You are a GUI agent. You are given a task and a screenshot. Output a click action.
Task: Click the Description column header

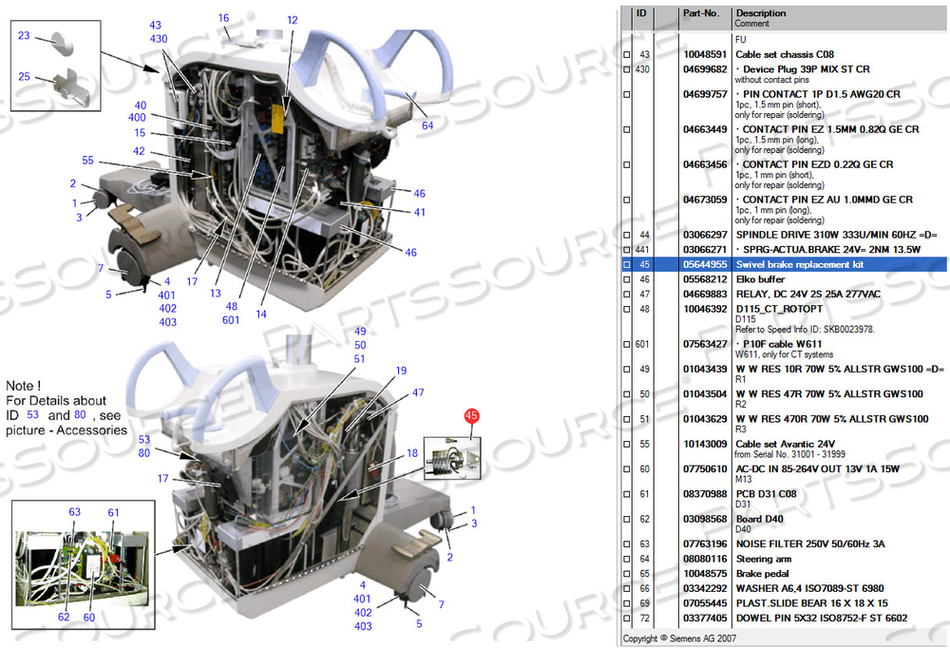pyautogui.click(x=760, y=14)
